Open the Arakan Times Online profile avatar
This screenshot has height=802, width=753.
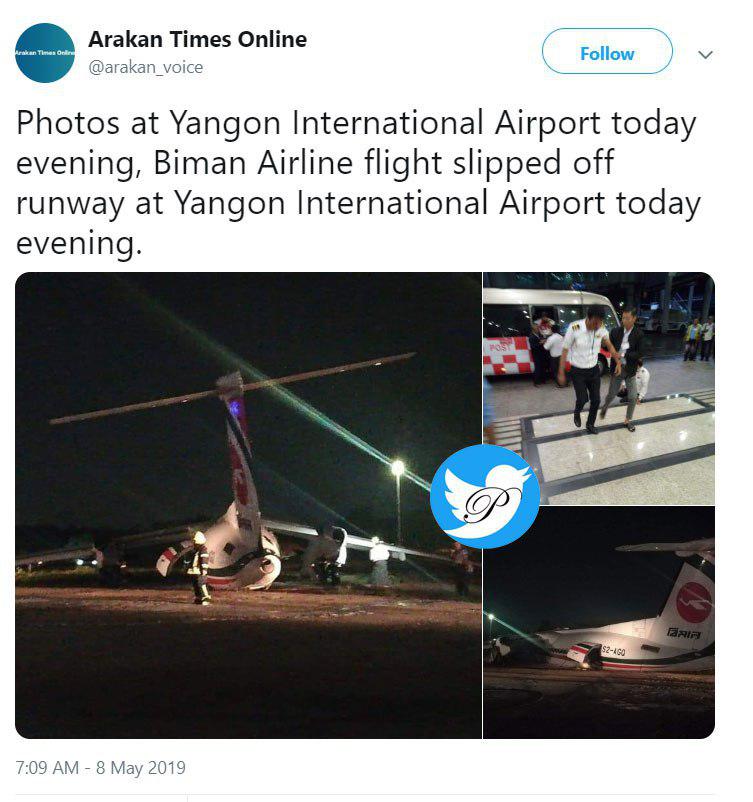pyautogui.click(x=45, y=53)
